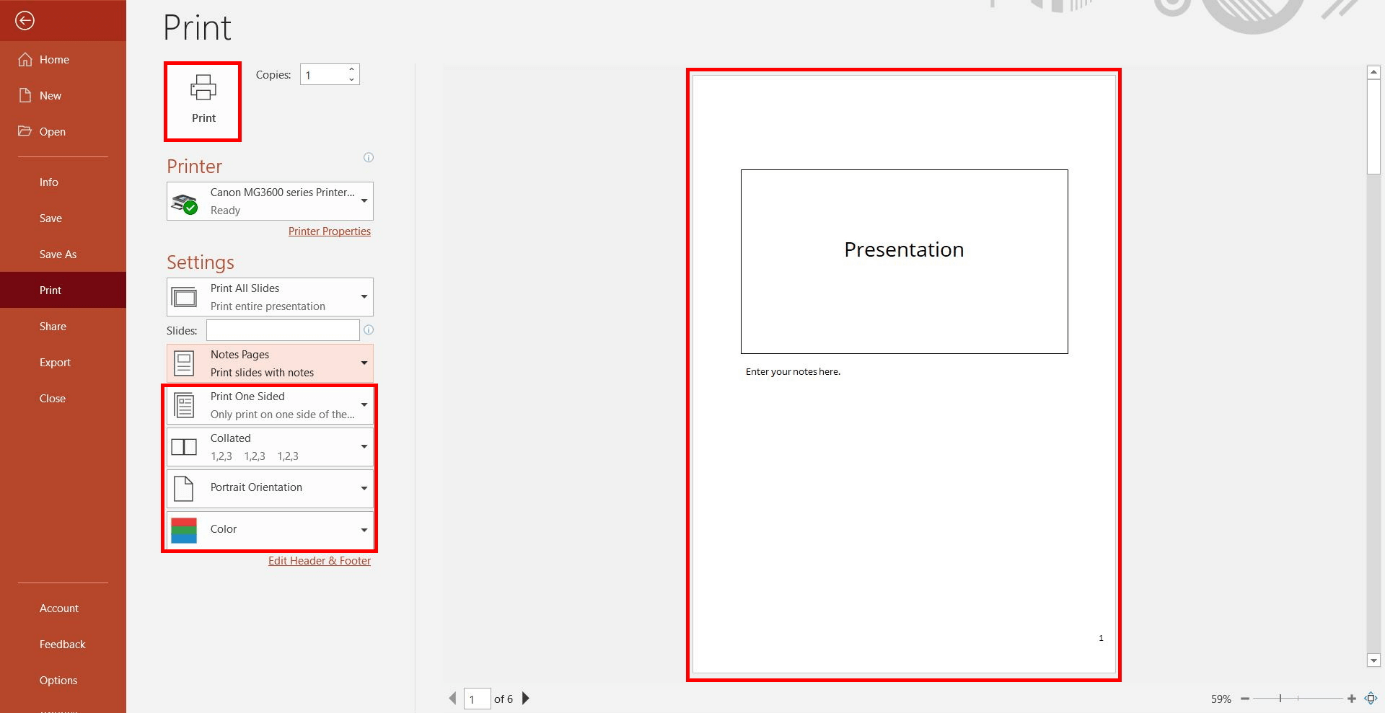Open the Color printing dropdown
The image size is (1385, 713).
pos(364,529)
